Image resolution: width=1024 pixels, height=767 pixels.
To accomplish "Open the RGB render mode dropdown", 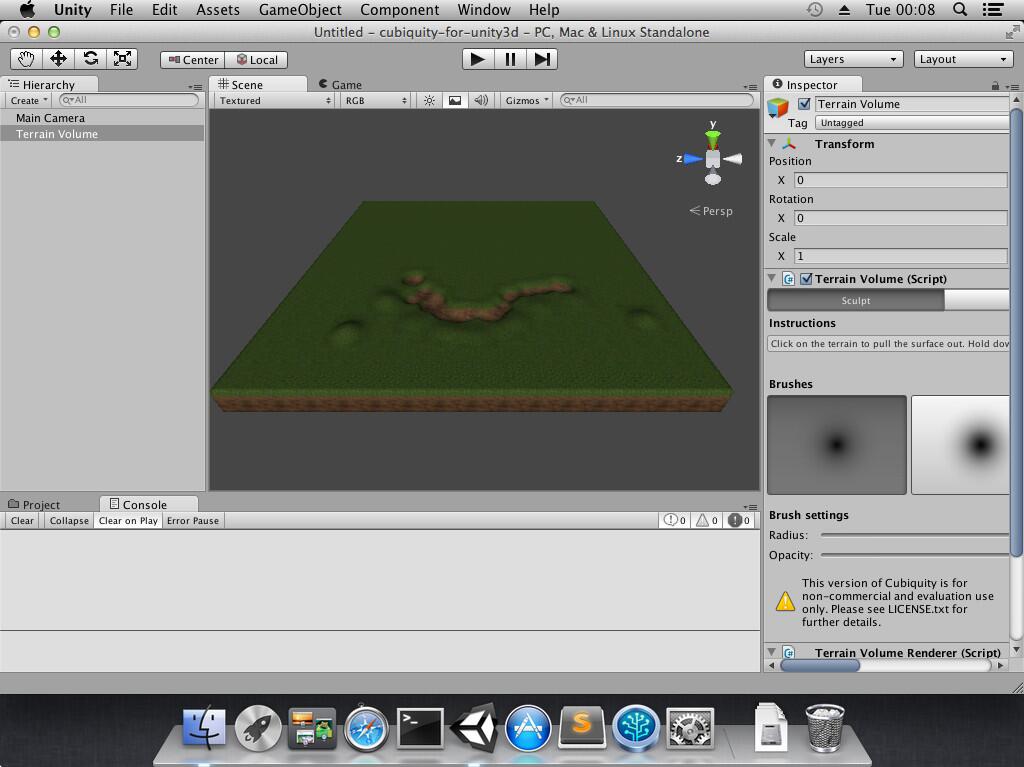I will click(376, 101).
